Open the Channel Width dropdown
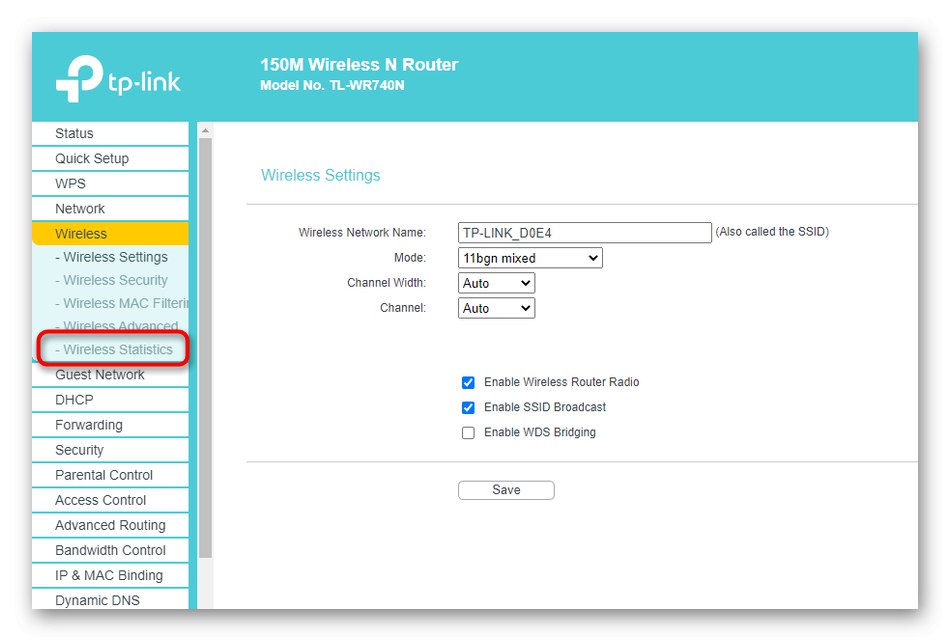950x641 pixels. click(496, 284)
